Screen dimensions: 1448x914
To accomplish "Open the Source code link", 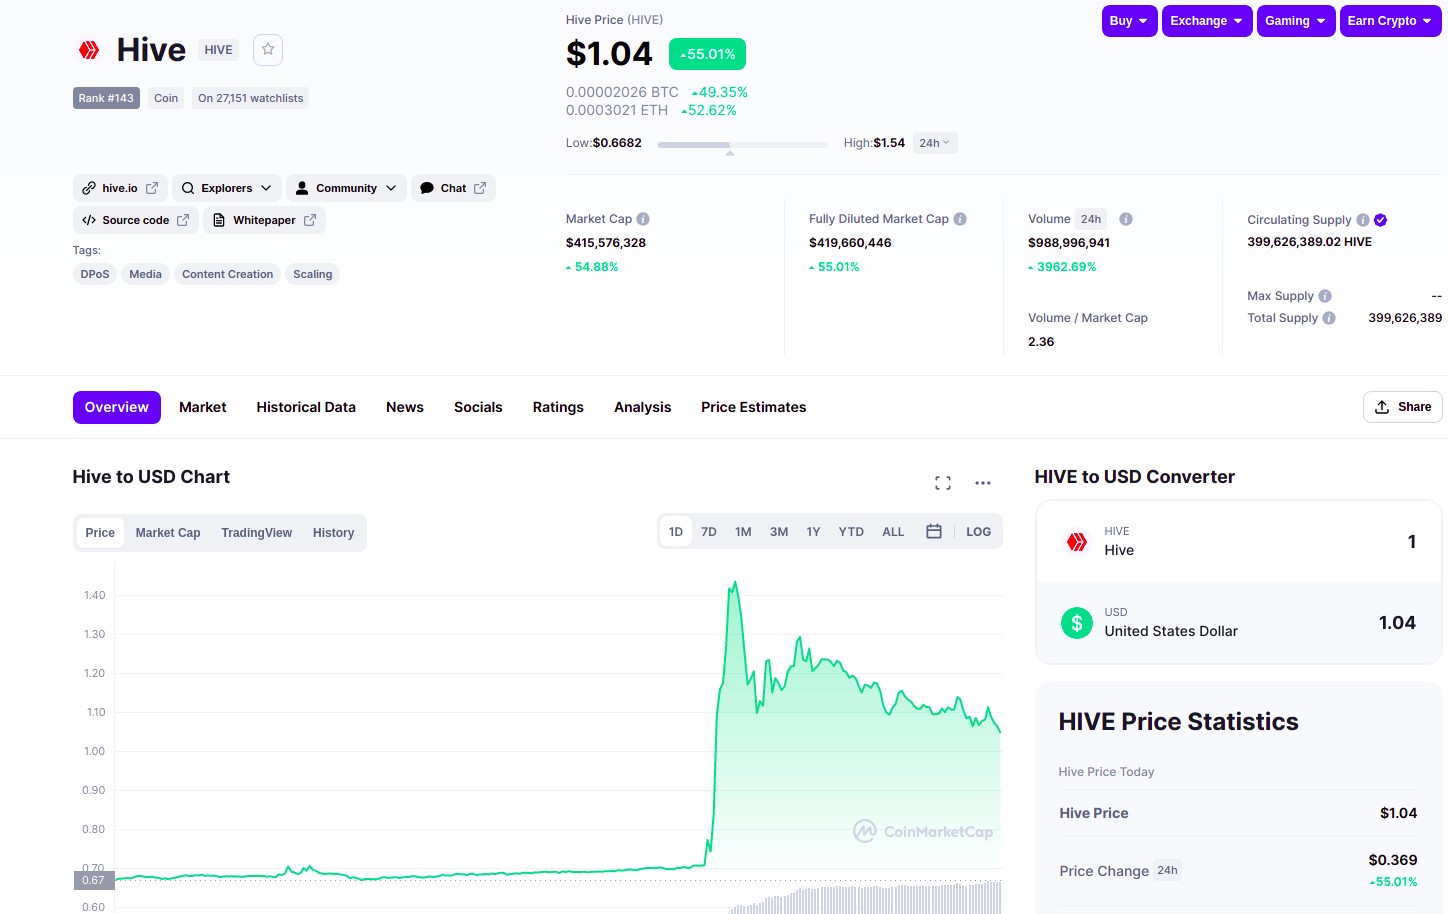I will click(x=136, y=220).
